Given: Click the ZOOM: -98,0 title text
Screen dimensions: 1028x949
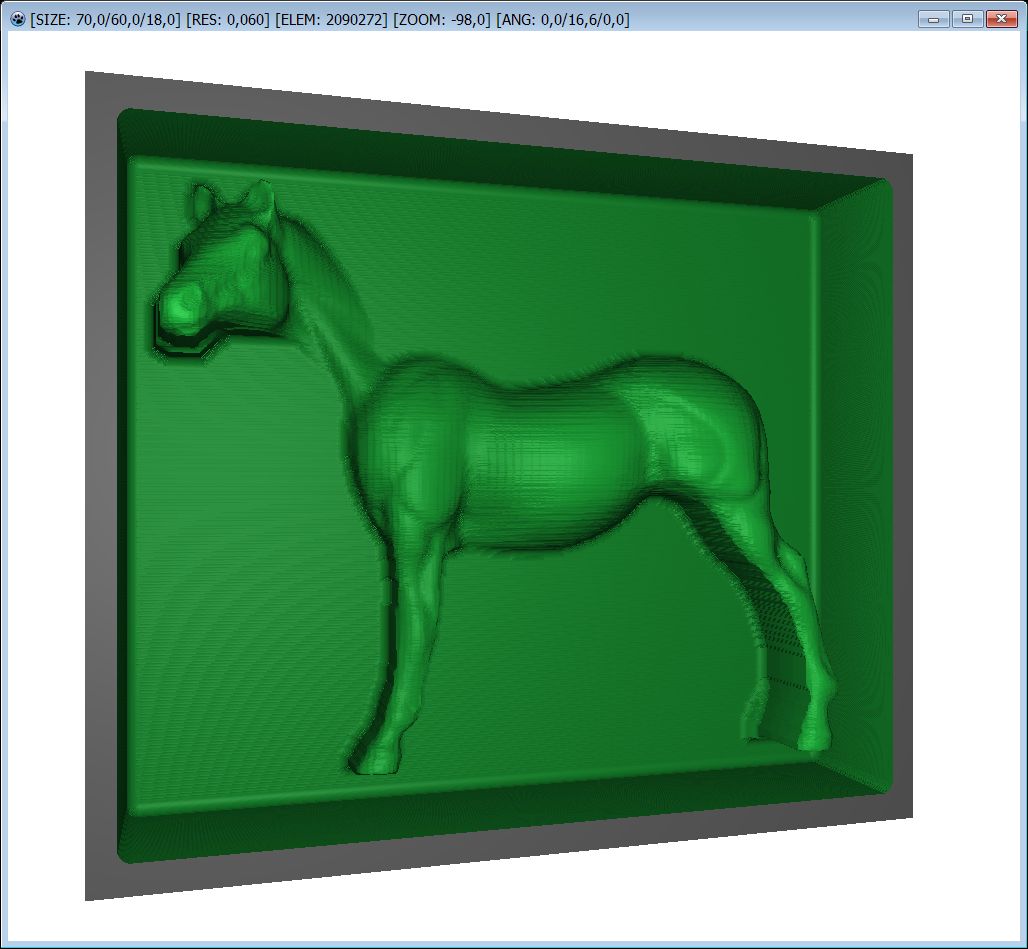Looking at the screenshot, I should tap(442, 20).
